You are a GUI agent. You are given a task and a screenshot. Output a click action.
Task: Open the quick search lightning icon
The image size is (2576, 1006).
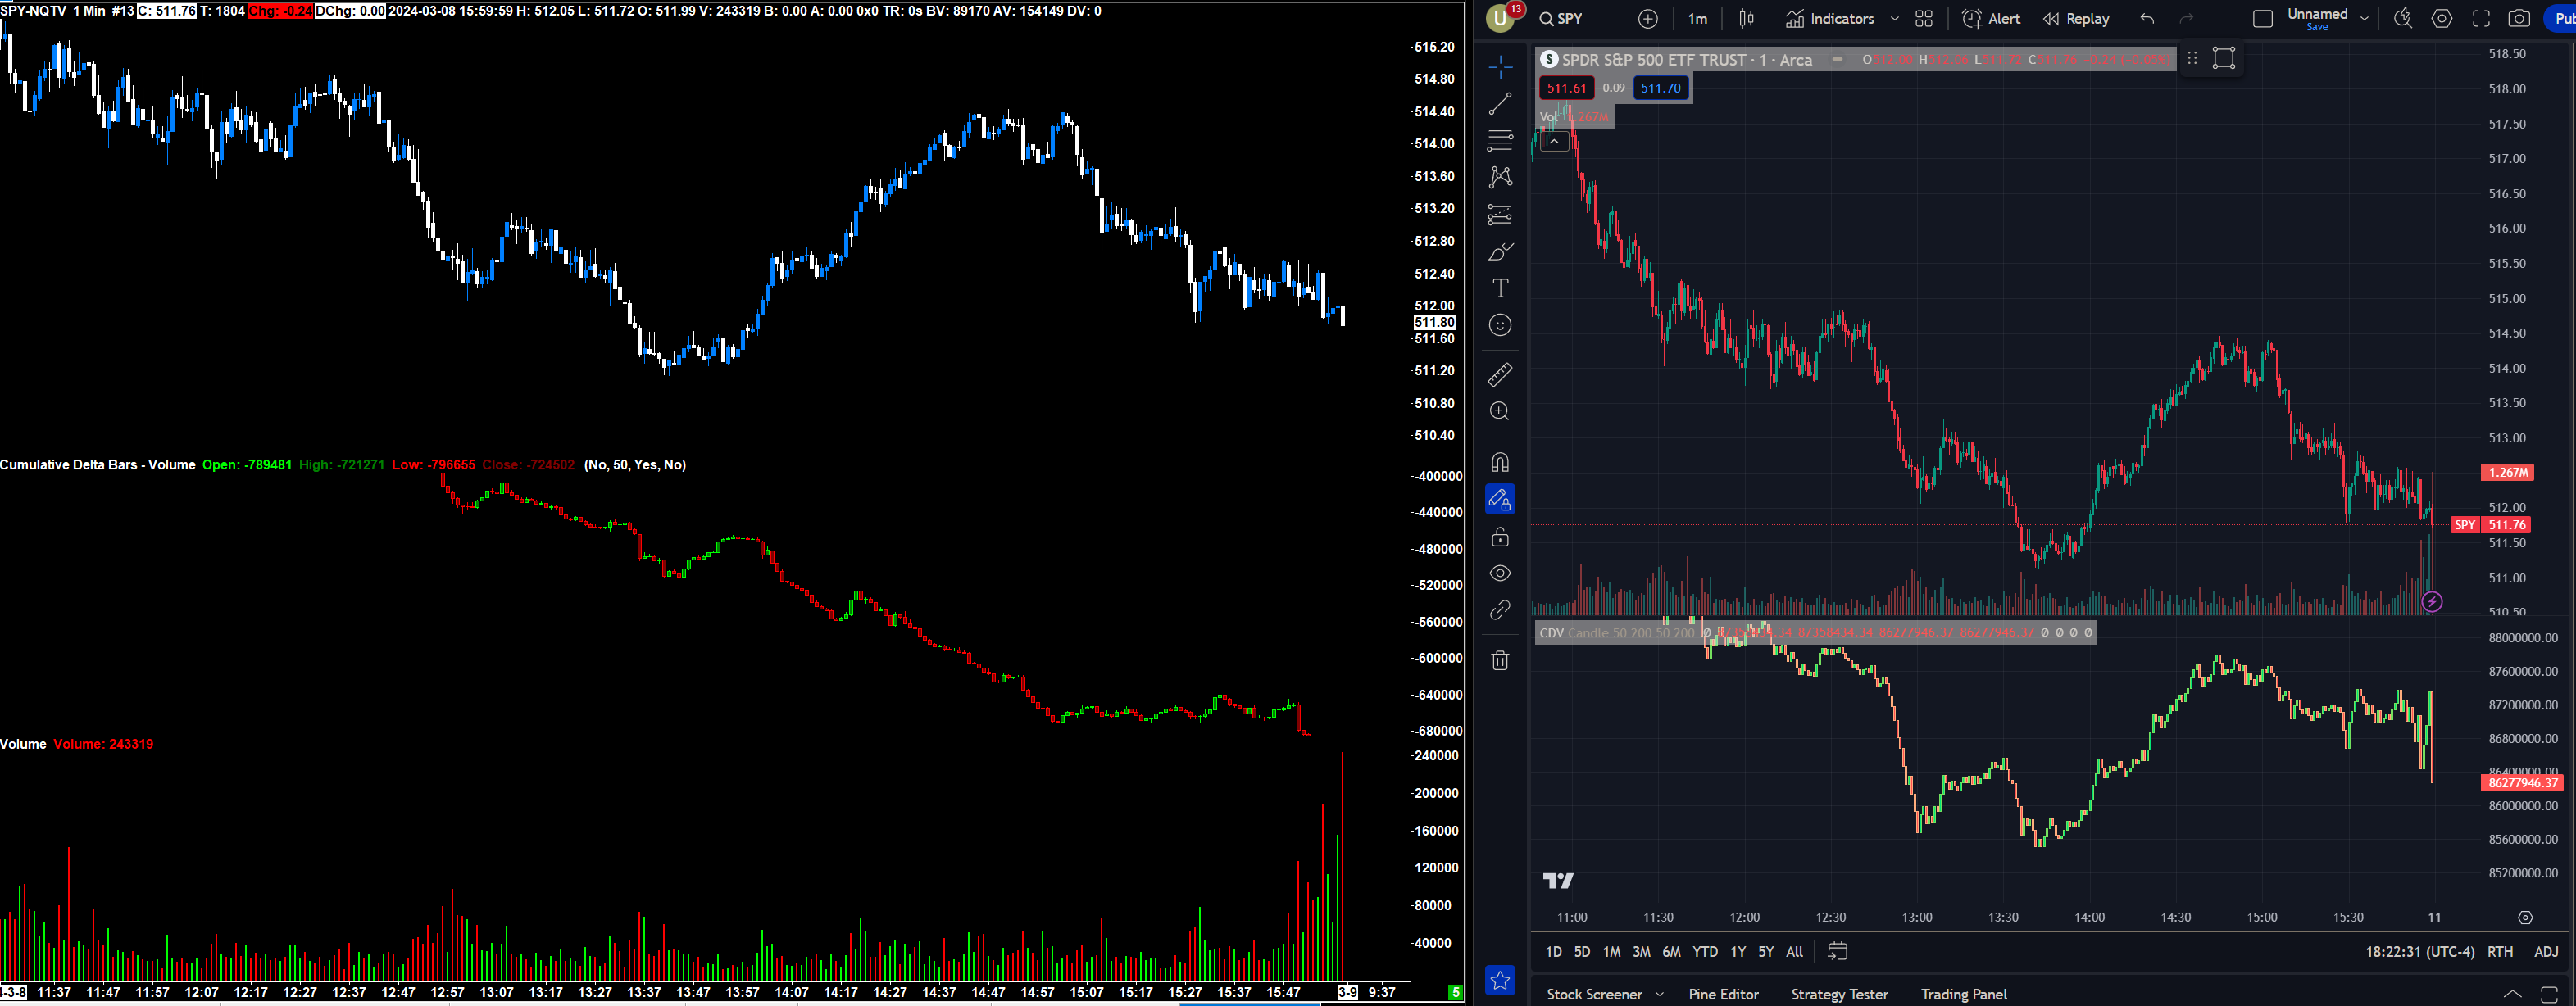pyautogui.click(x=2403, y=19)
